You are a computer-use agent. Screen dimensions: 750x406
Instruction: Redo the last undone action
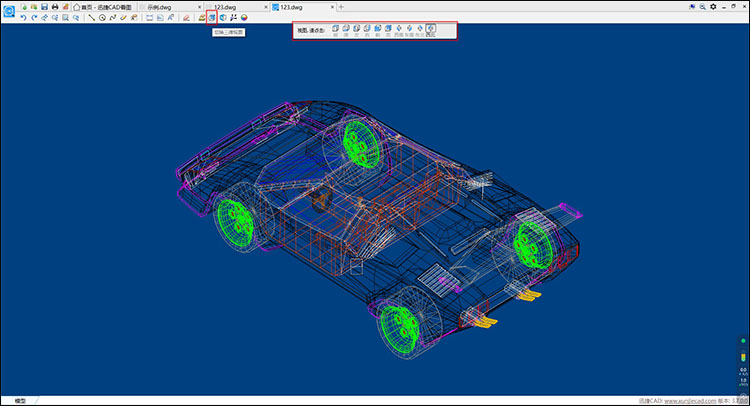point(34,18)
